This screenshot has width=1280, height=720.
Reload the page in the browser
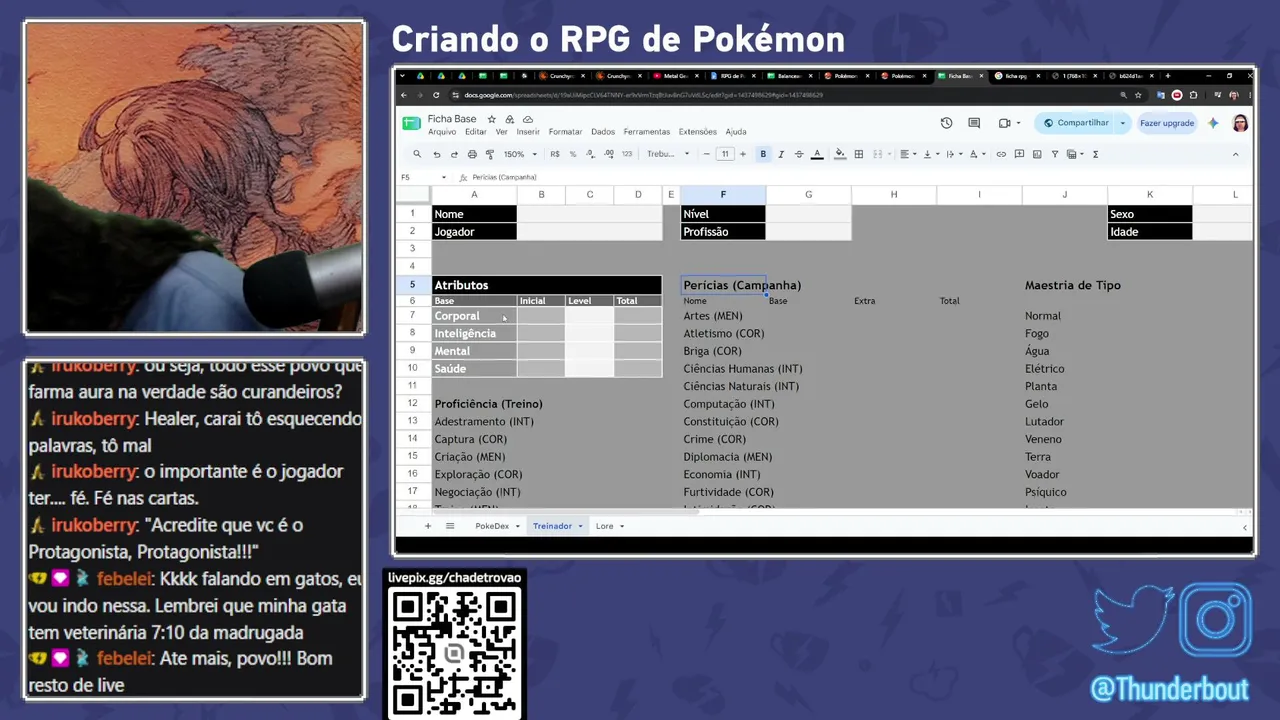pyautogui.click(x=437, y=95)
